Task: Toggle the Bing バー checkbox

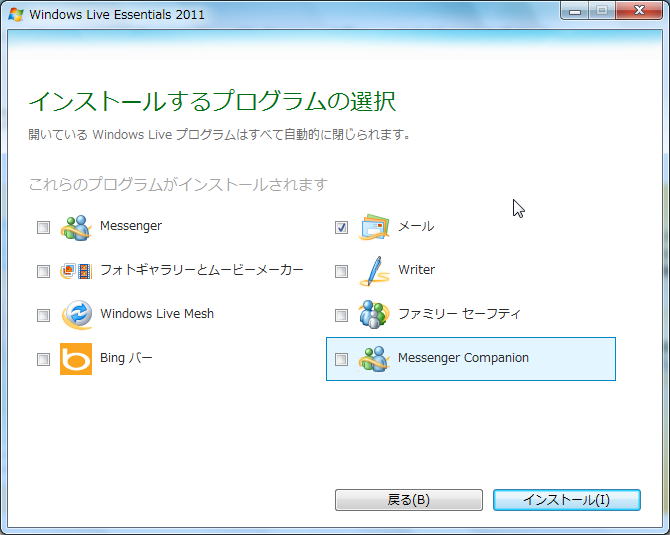Action: tap(43, 359)
